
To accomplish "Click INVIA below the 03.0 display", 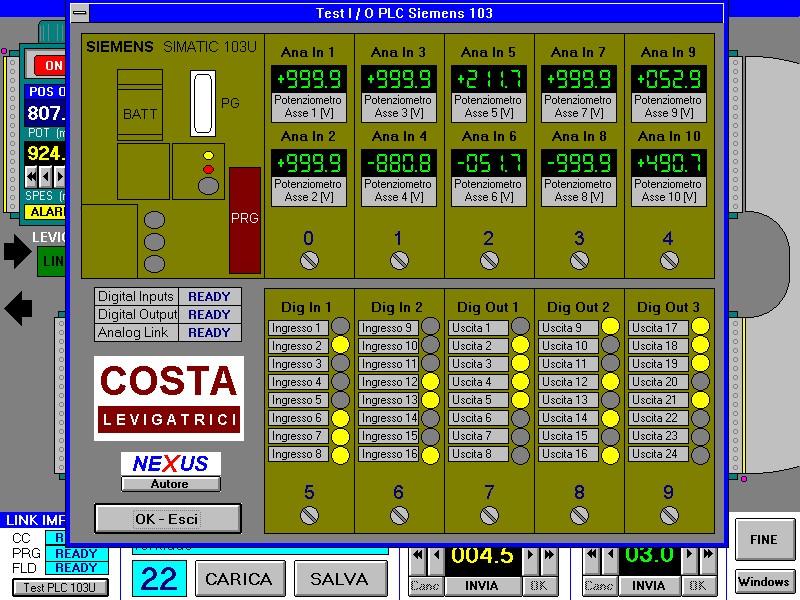I will pyautogui.click(x=648, y=586).
